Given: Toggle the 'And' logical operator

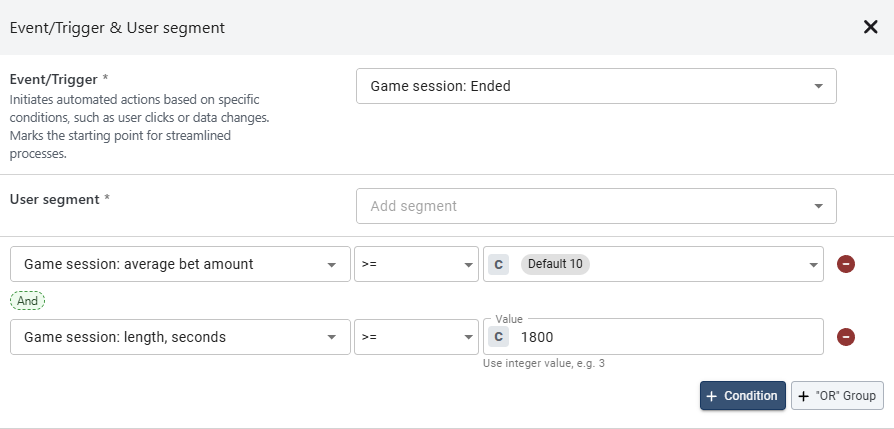Looking at the screenshot, I should pyautogui.click(x=28, y=300).
